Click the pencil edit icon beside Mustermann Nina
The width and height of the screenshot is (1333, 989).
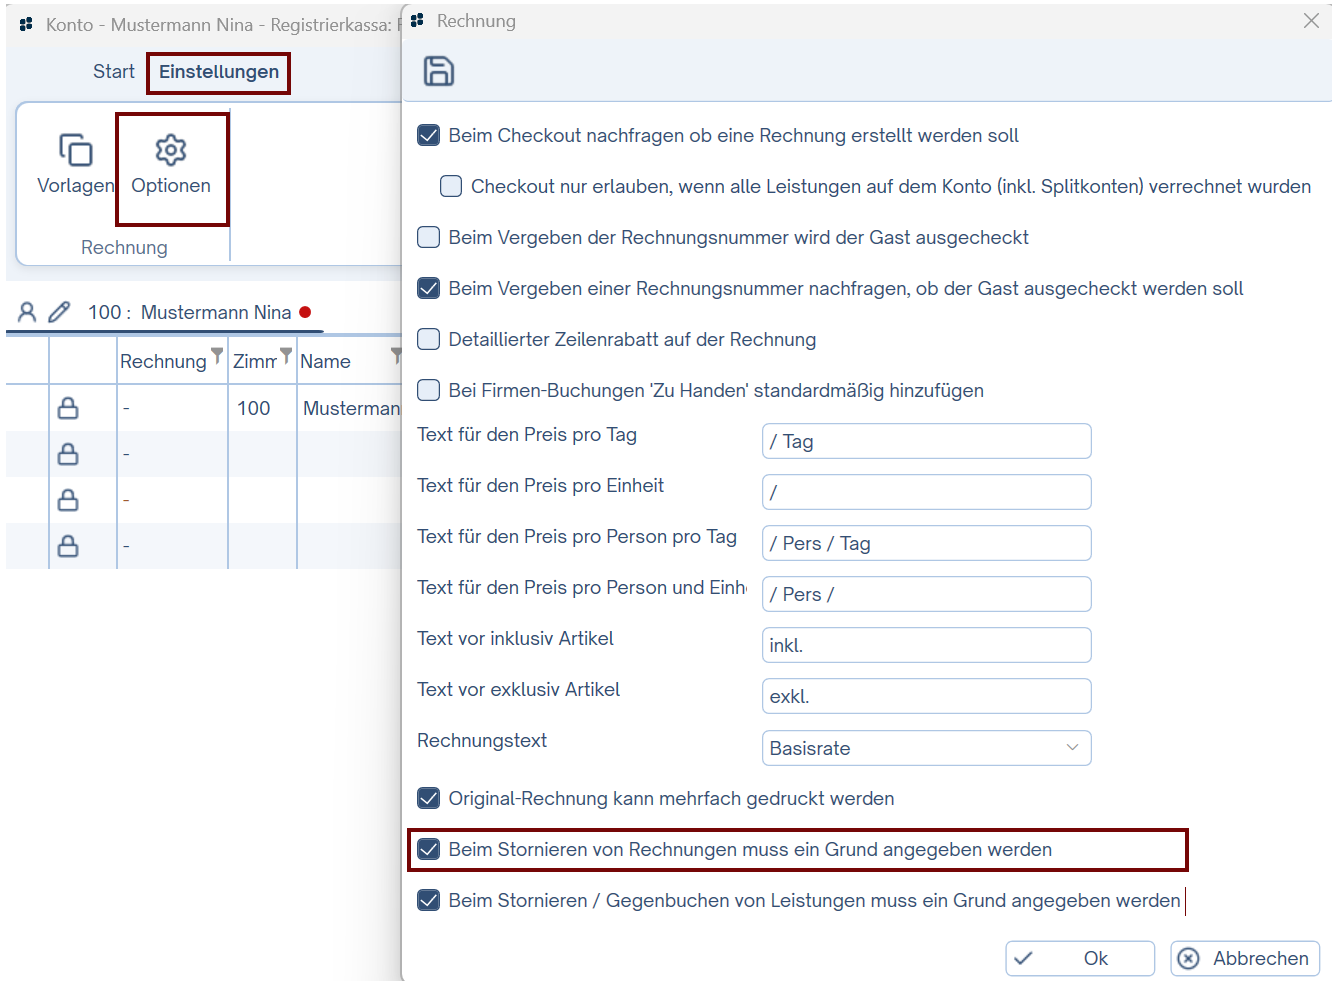coord(60,312)
